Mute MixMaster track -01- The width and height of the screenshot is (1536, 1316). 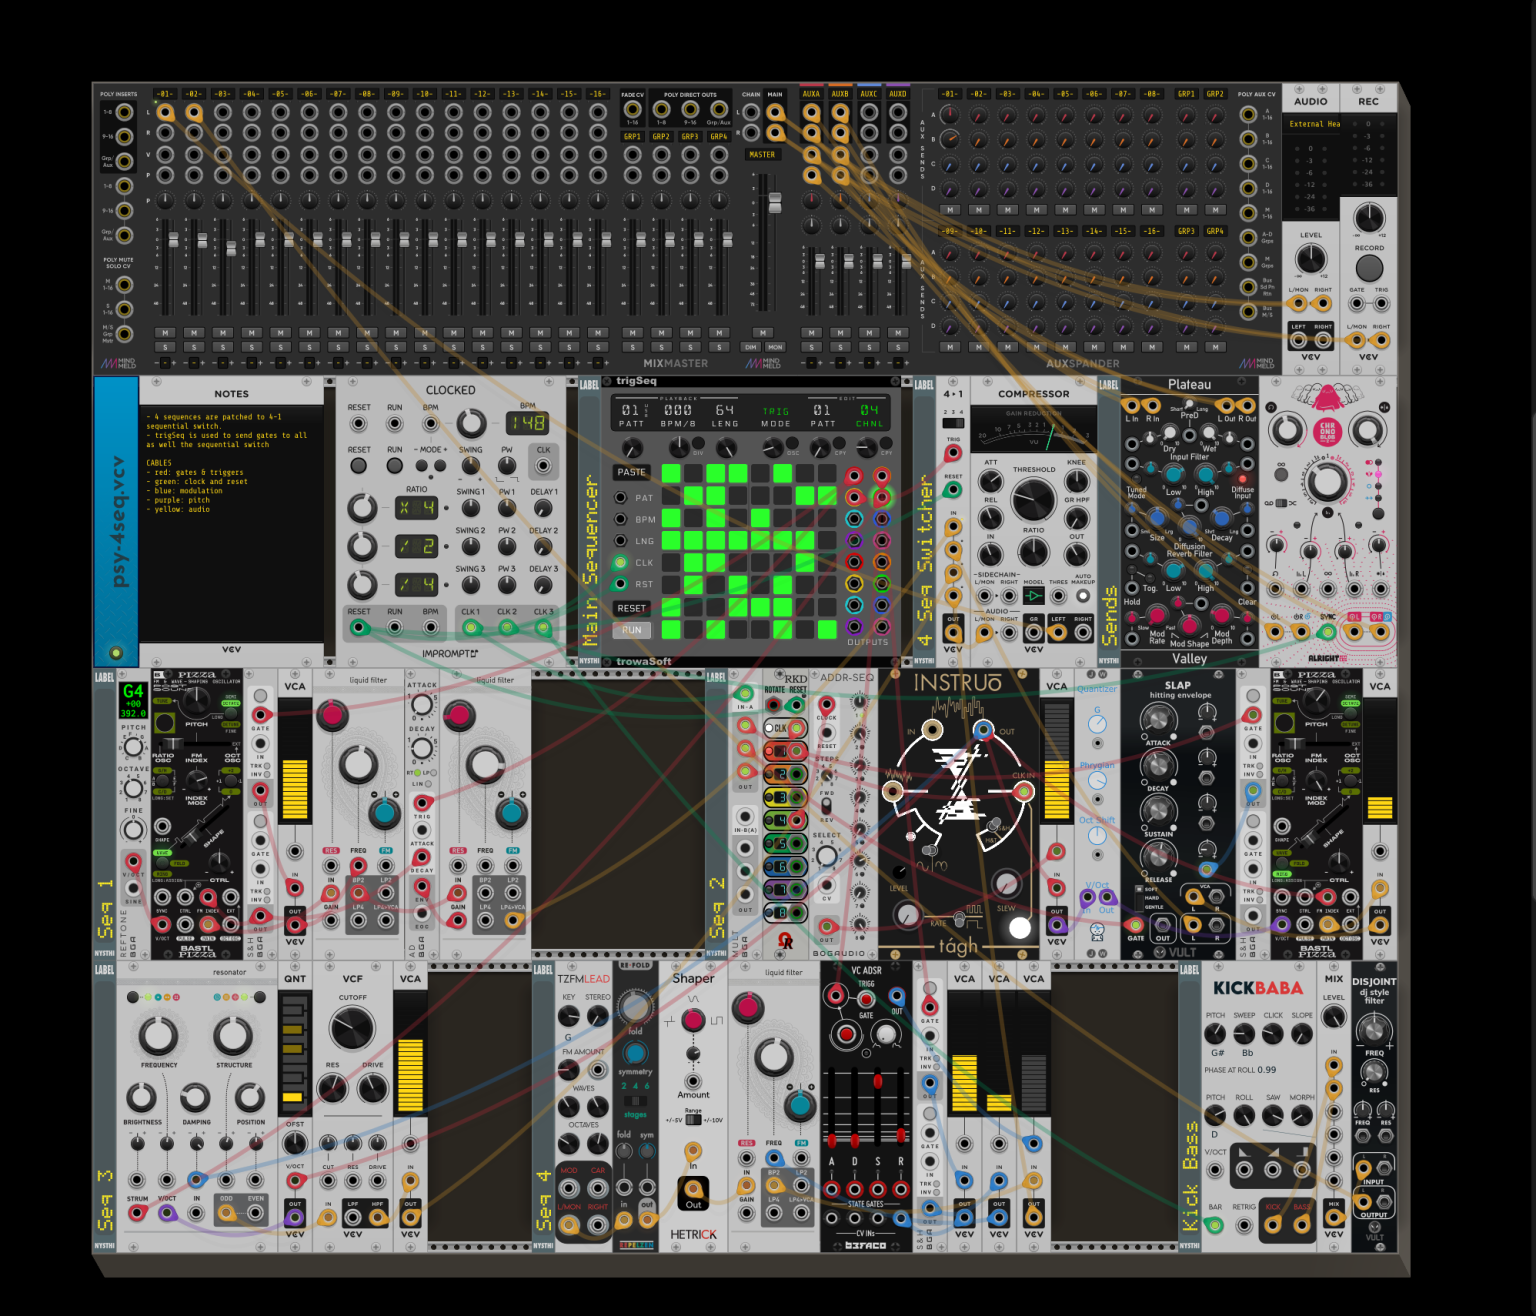click(x=165, y=333)
